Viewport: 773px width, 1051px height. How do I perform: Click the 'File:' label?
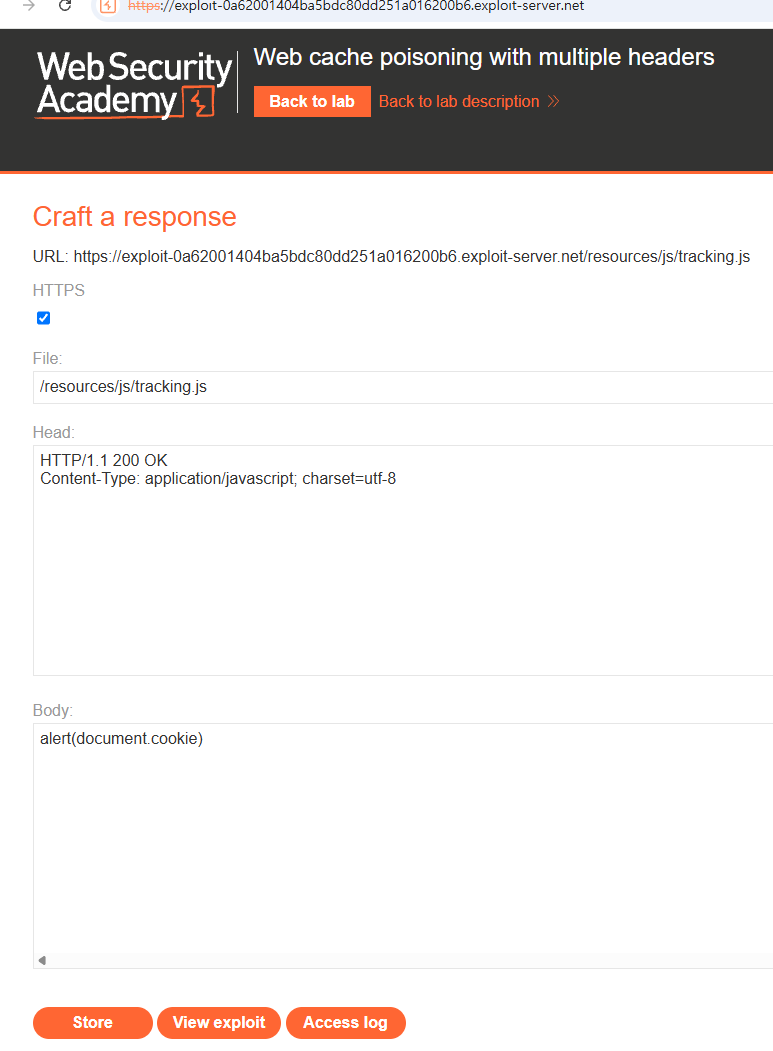pyautogui.click(x=48, y=359)
